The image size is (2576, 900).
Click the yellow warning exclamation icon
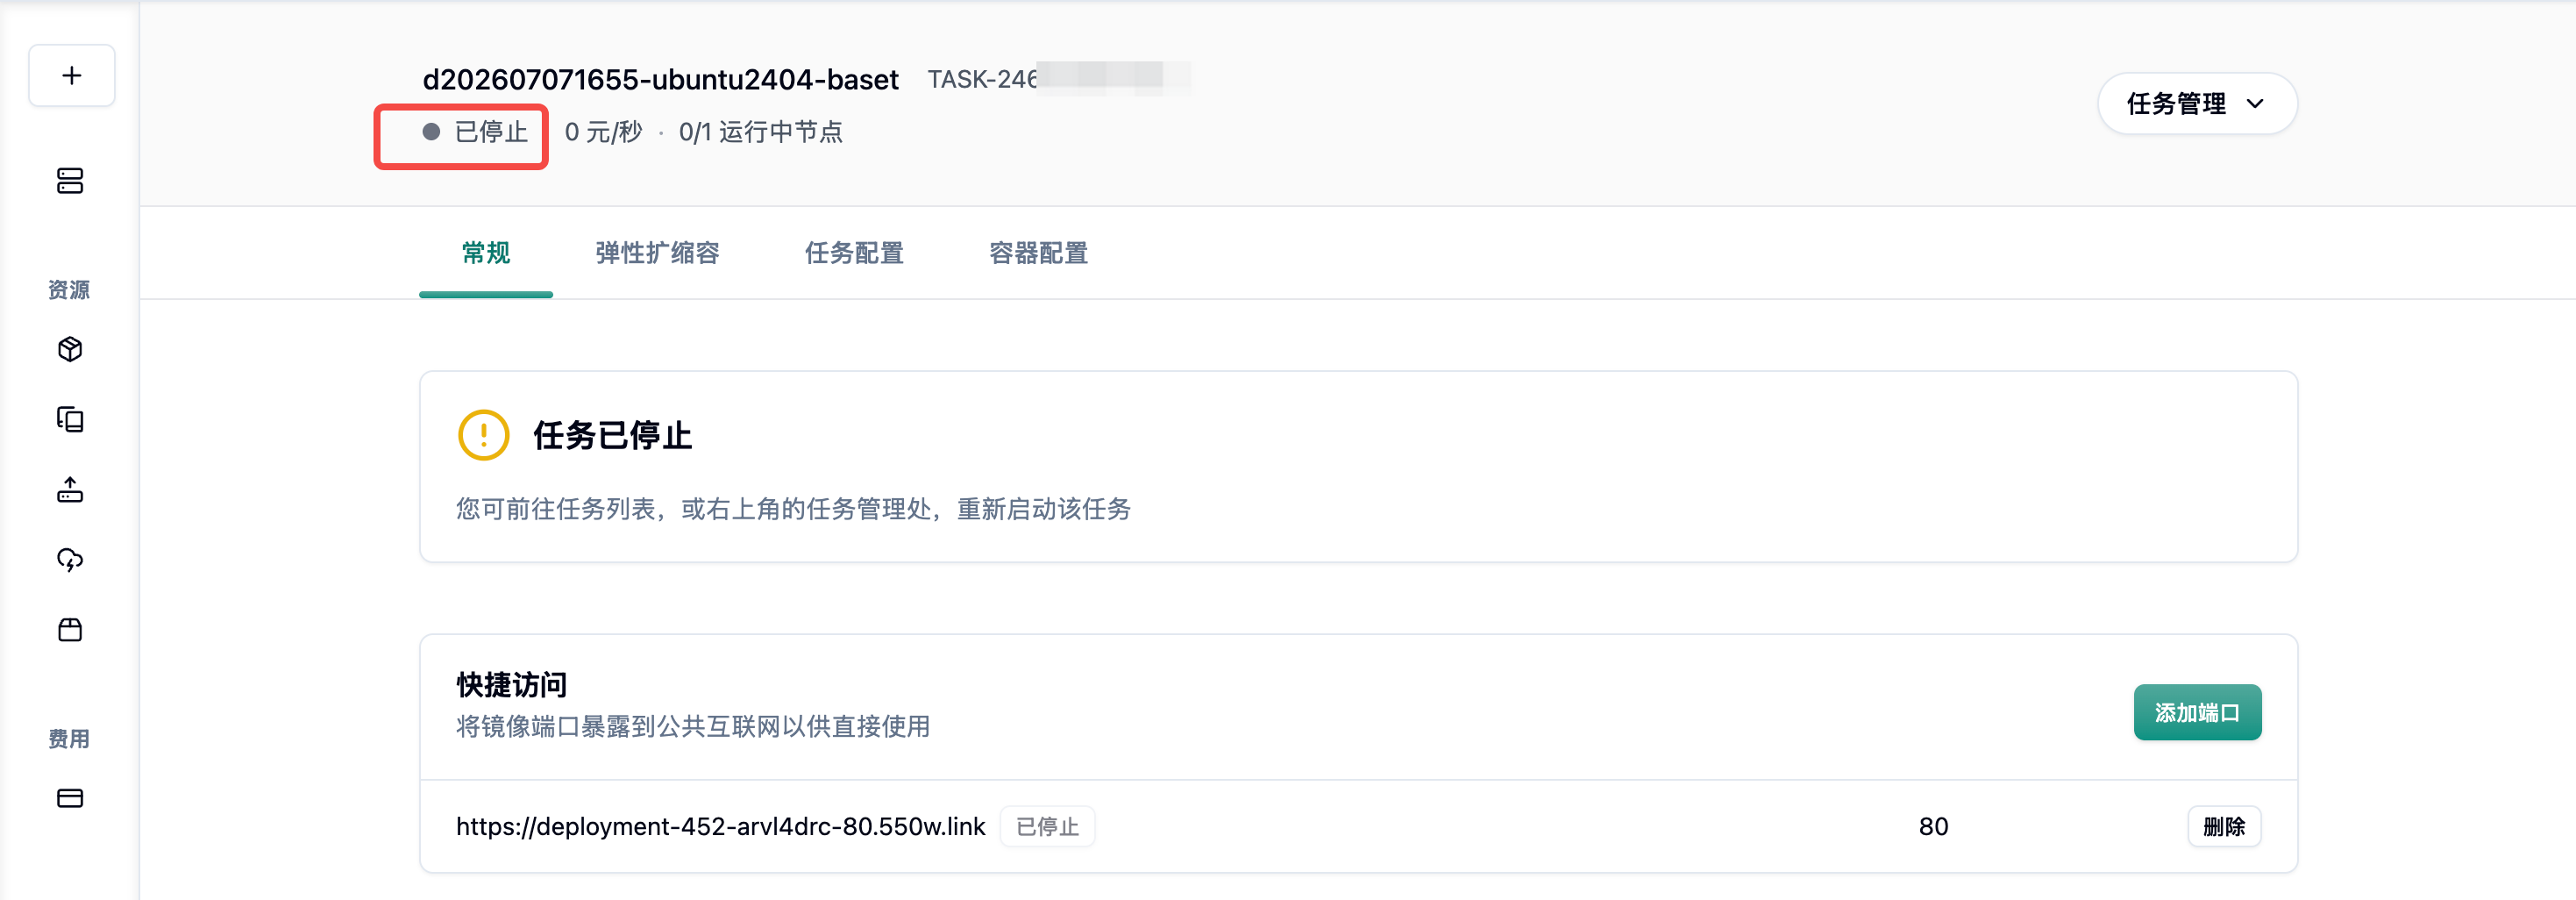(x=484, y=435)
